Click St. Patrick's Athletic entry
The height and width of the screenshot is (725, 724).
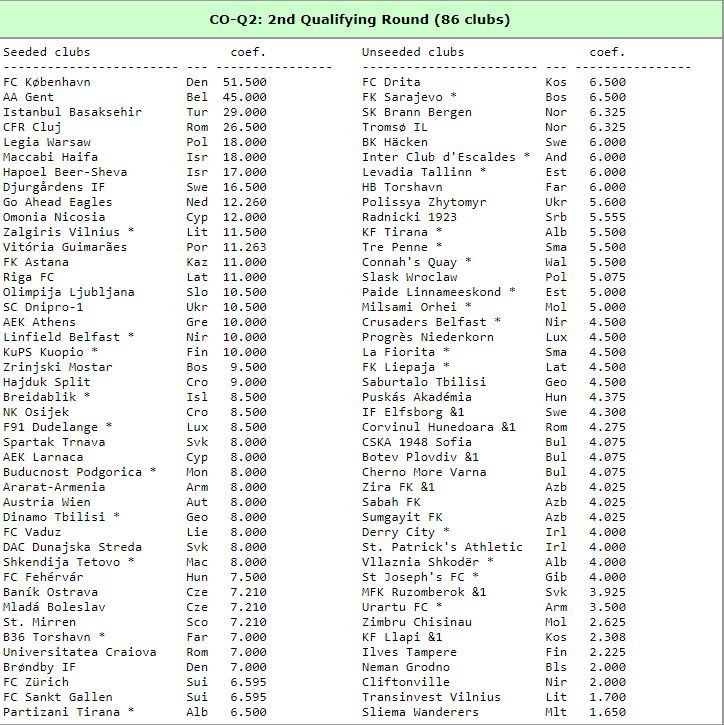pyautogui.click(x=442, y=547)
